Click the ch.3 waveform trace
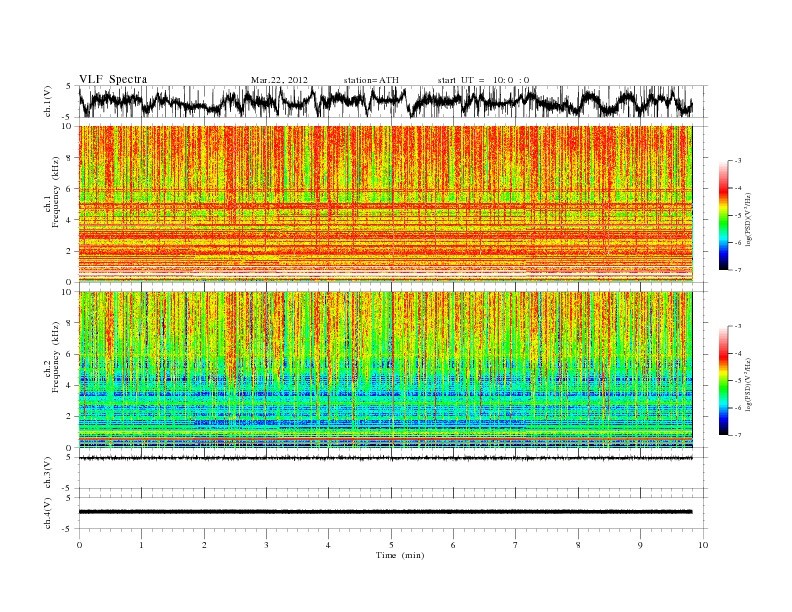Image resolution: width=792 pixels, height=612 pixels. 385,458
